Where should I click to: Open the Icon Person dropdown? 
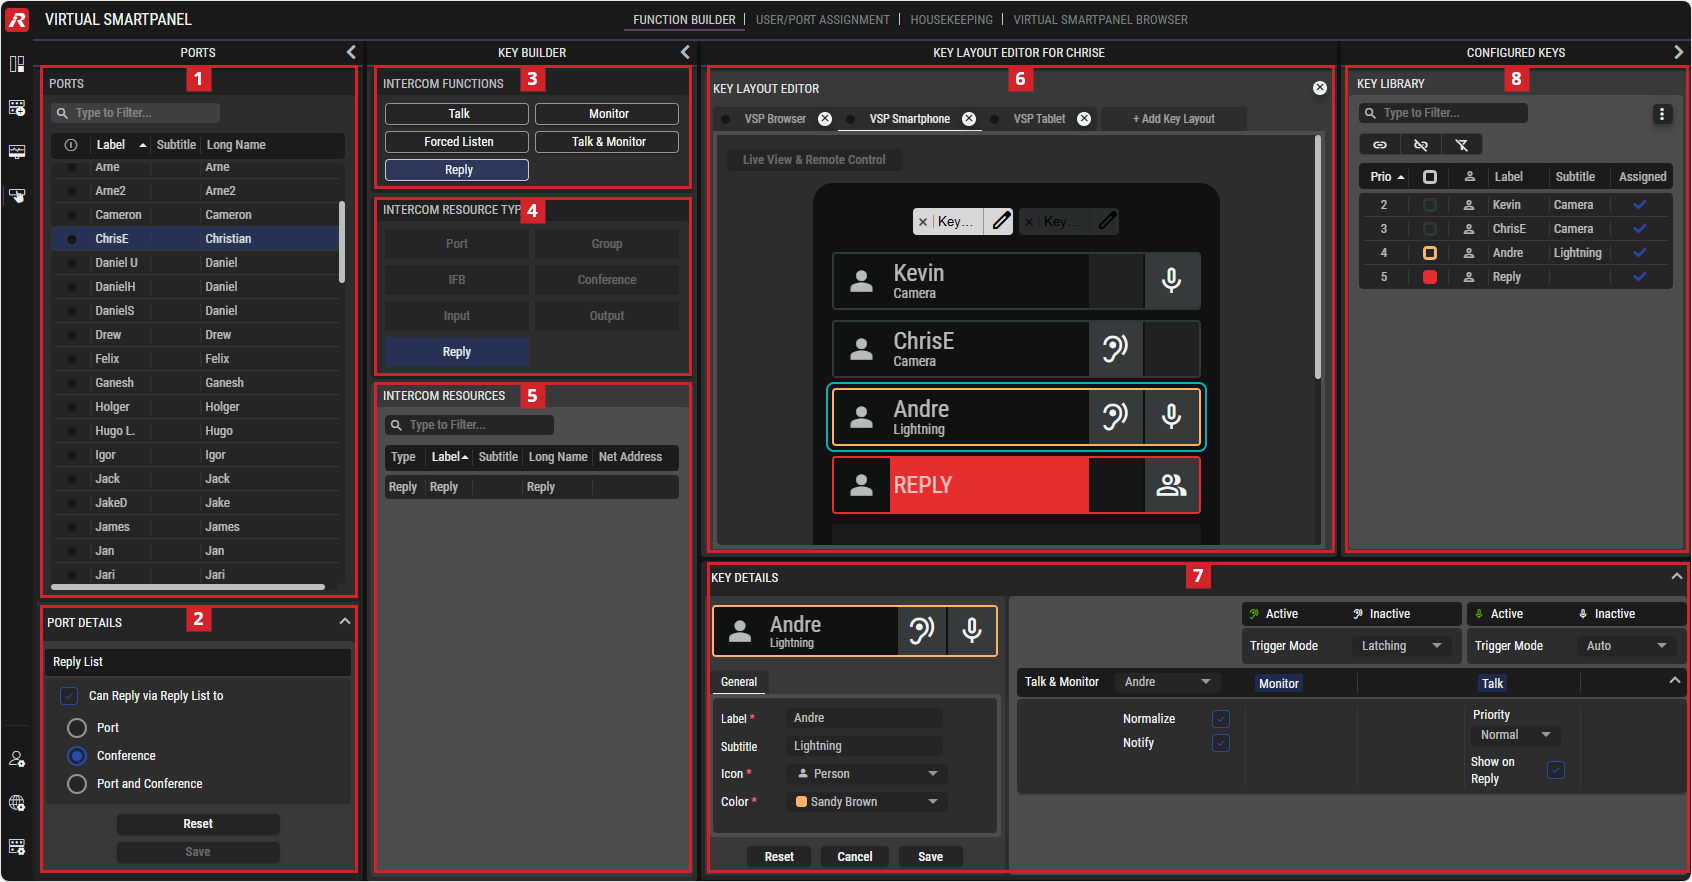tap(867, 774)
